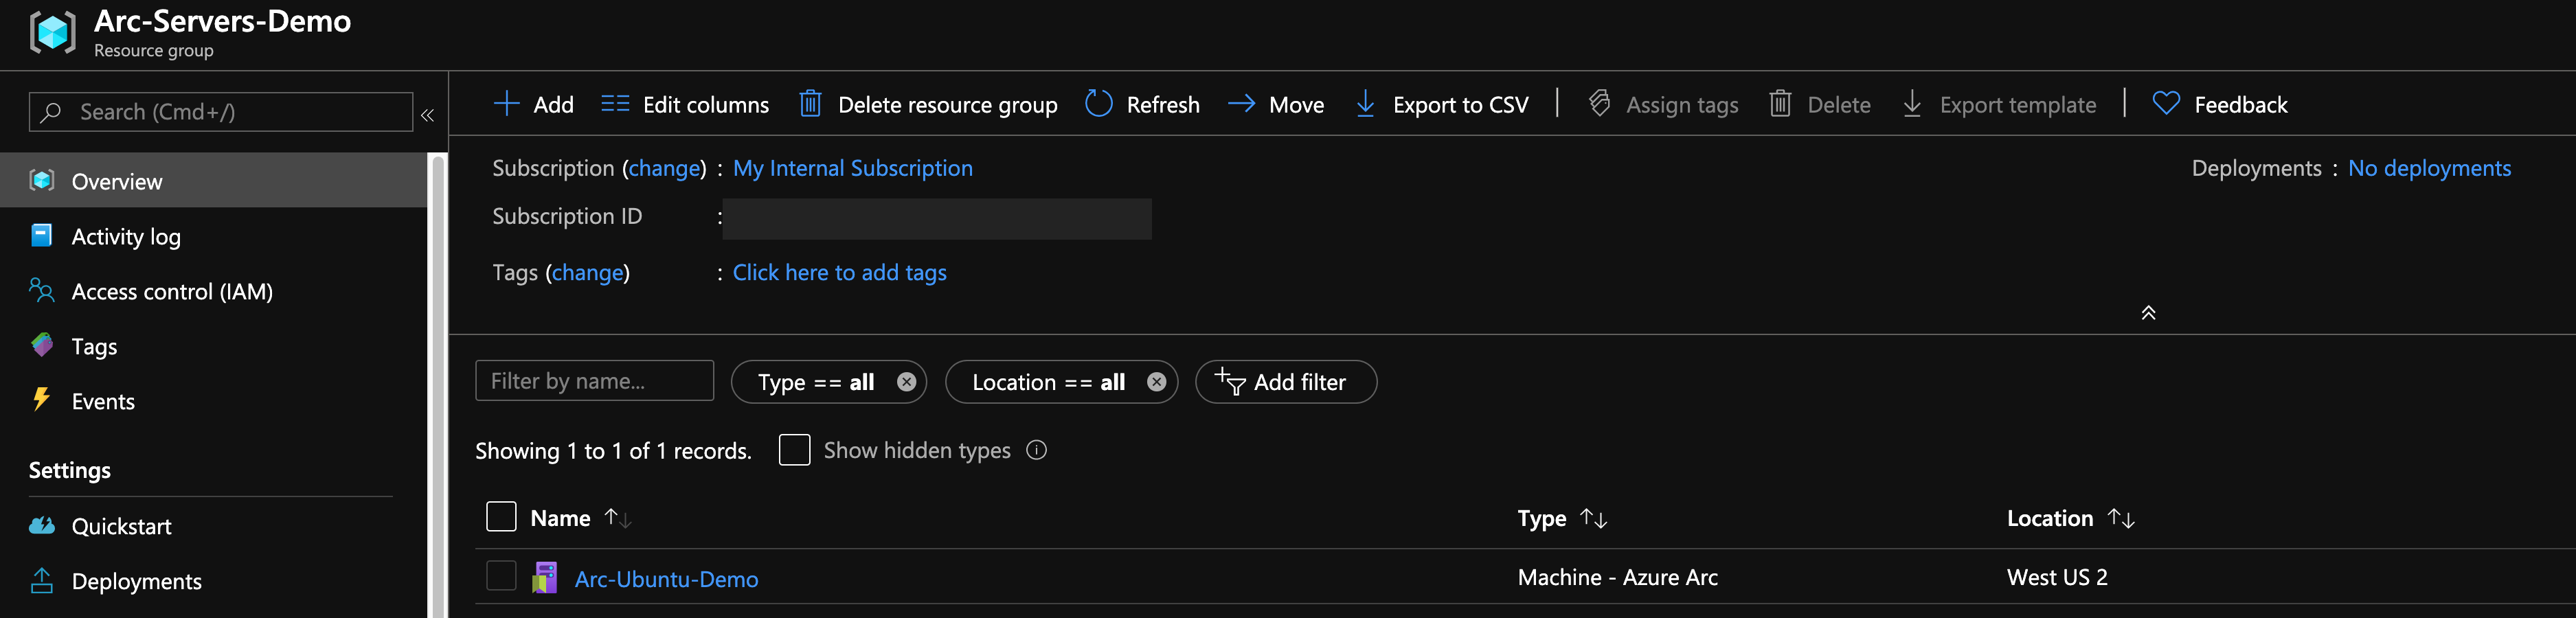Image resolution: width=2576 pixels, height=618 pixels.
Task: Export the list to CSV
Action: coord(1441,104)
